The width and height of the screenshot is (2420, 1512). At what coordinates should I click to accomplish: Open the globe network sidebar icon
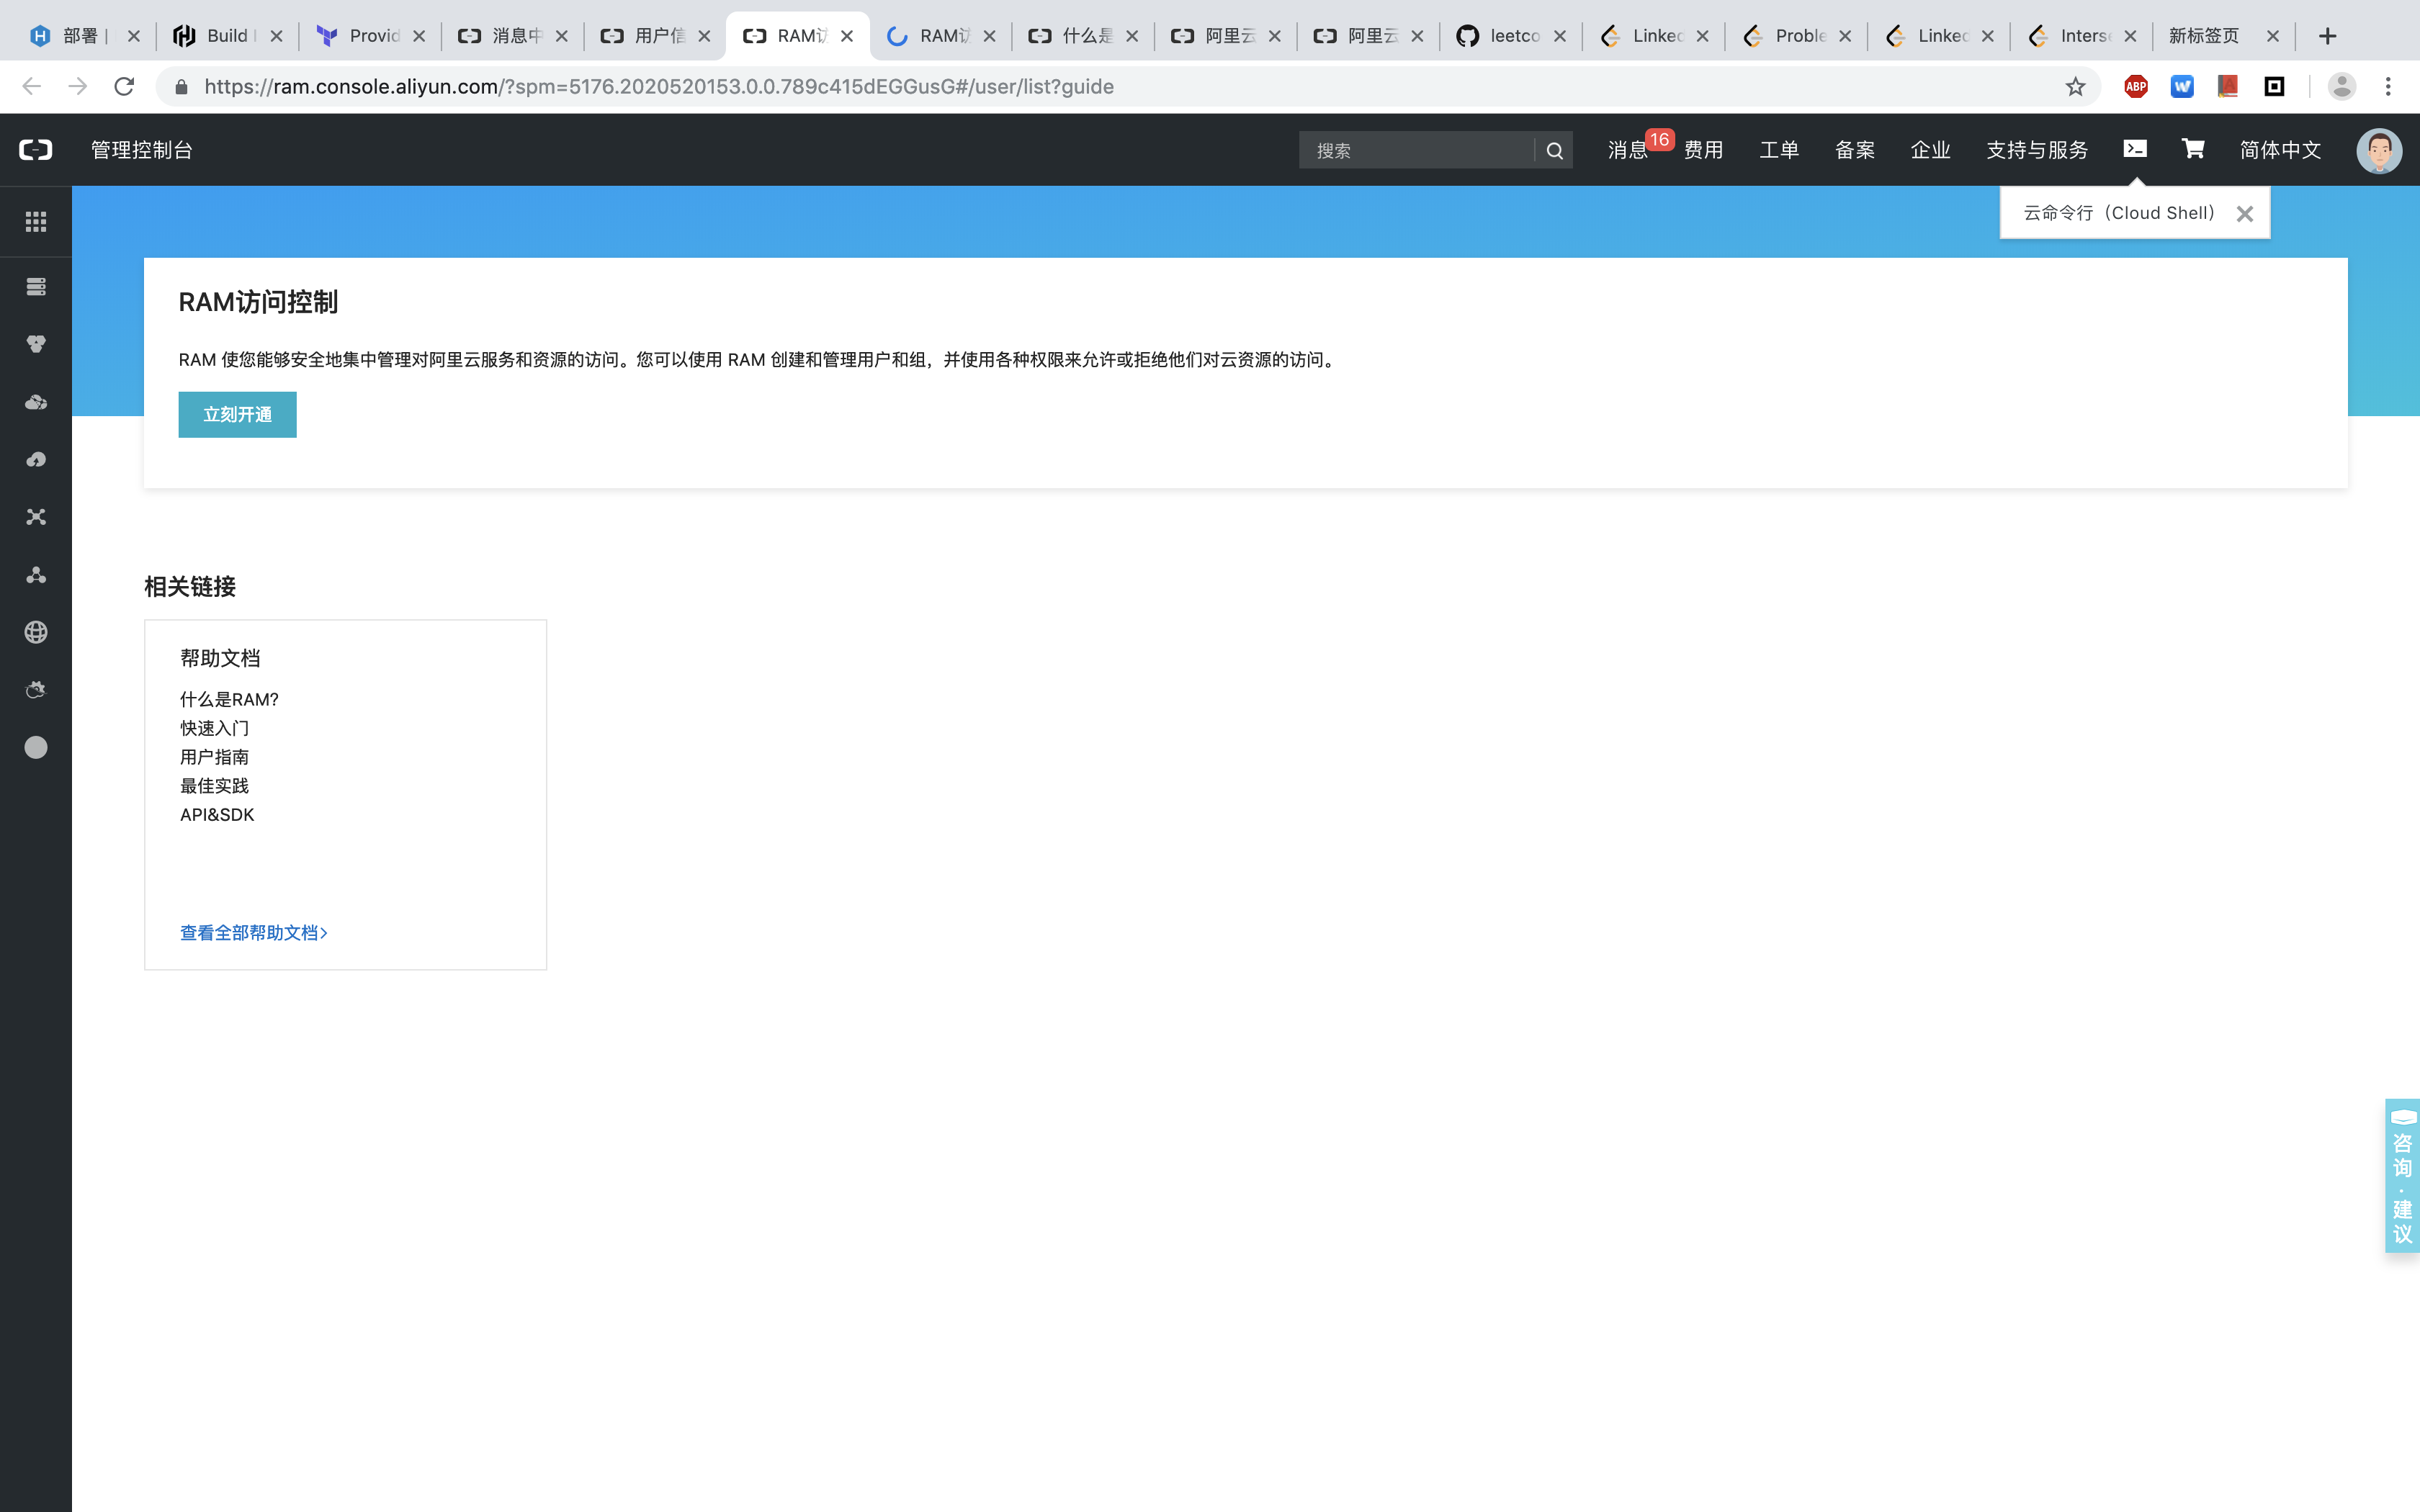(x=36, y=631)
